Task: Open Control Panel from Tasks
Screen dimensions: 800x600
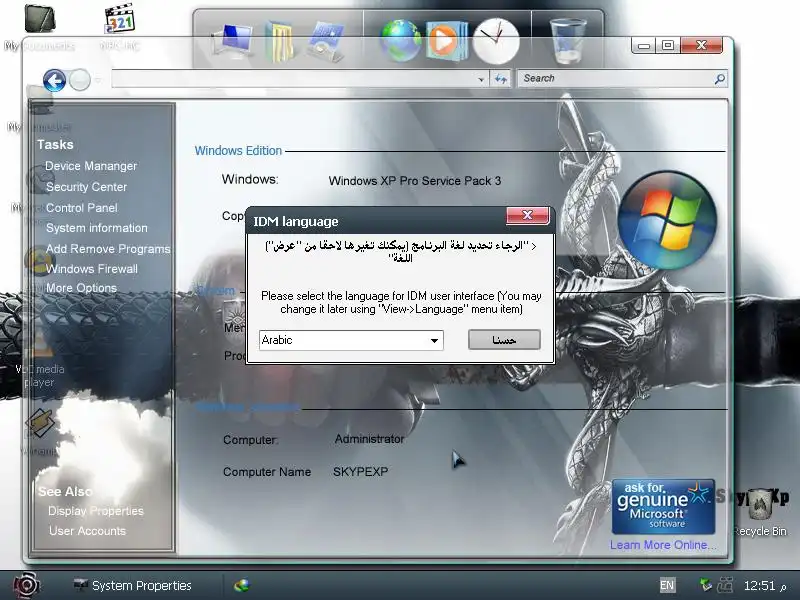Action: 82,208
